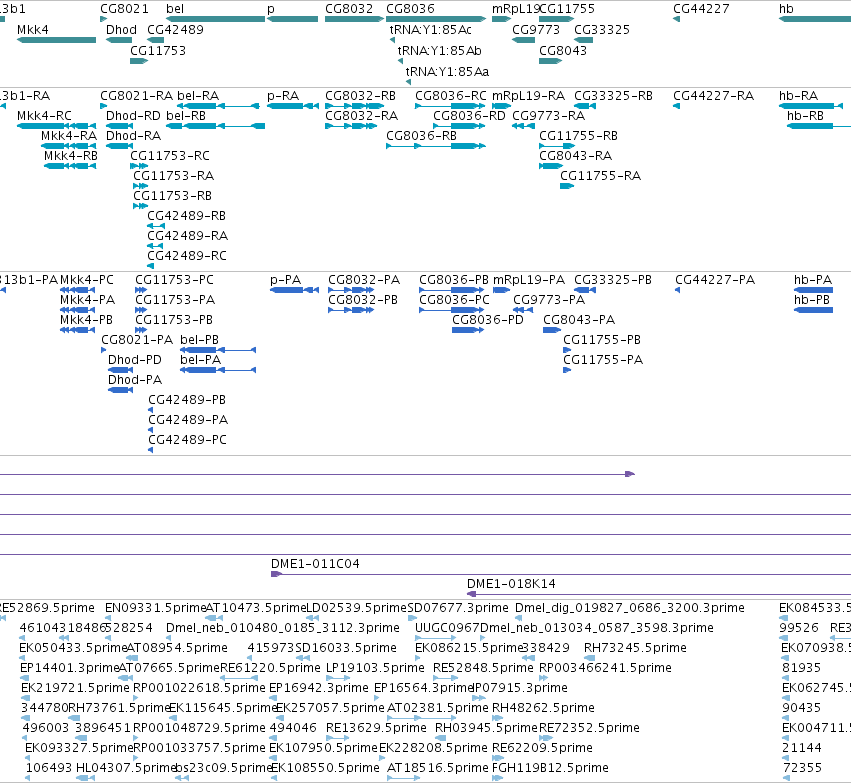Click the Dhod gene label
Viewport: 851px width, 783px height.
point(121,30)
